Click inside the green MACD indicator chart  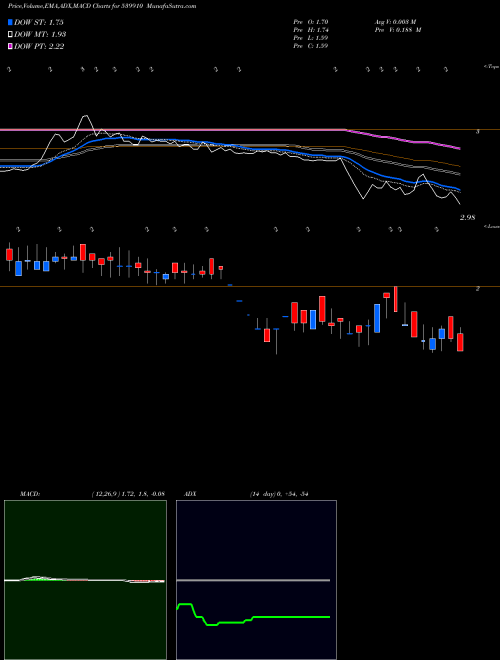pyautogui.click(x=85, y=580)
